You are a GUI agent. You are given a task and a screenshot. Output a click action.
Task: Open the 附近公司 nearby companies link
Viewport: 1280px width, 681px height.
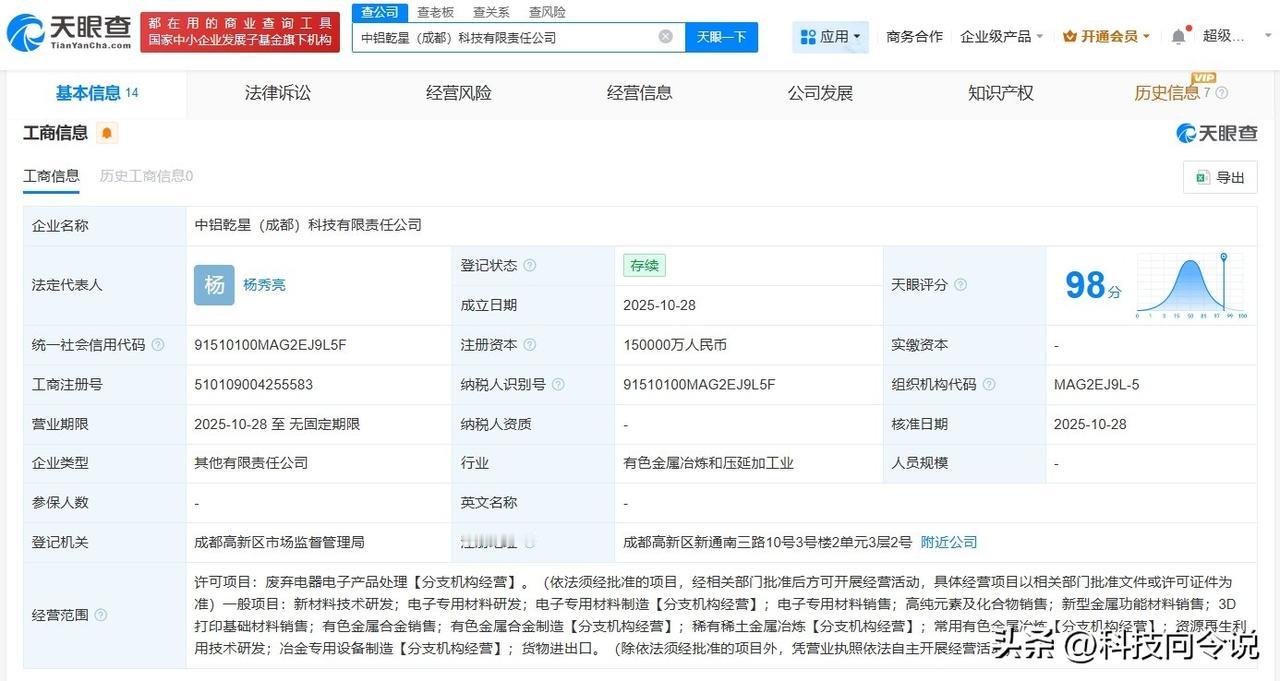pos(949,542)
